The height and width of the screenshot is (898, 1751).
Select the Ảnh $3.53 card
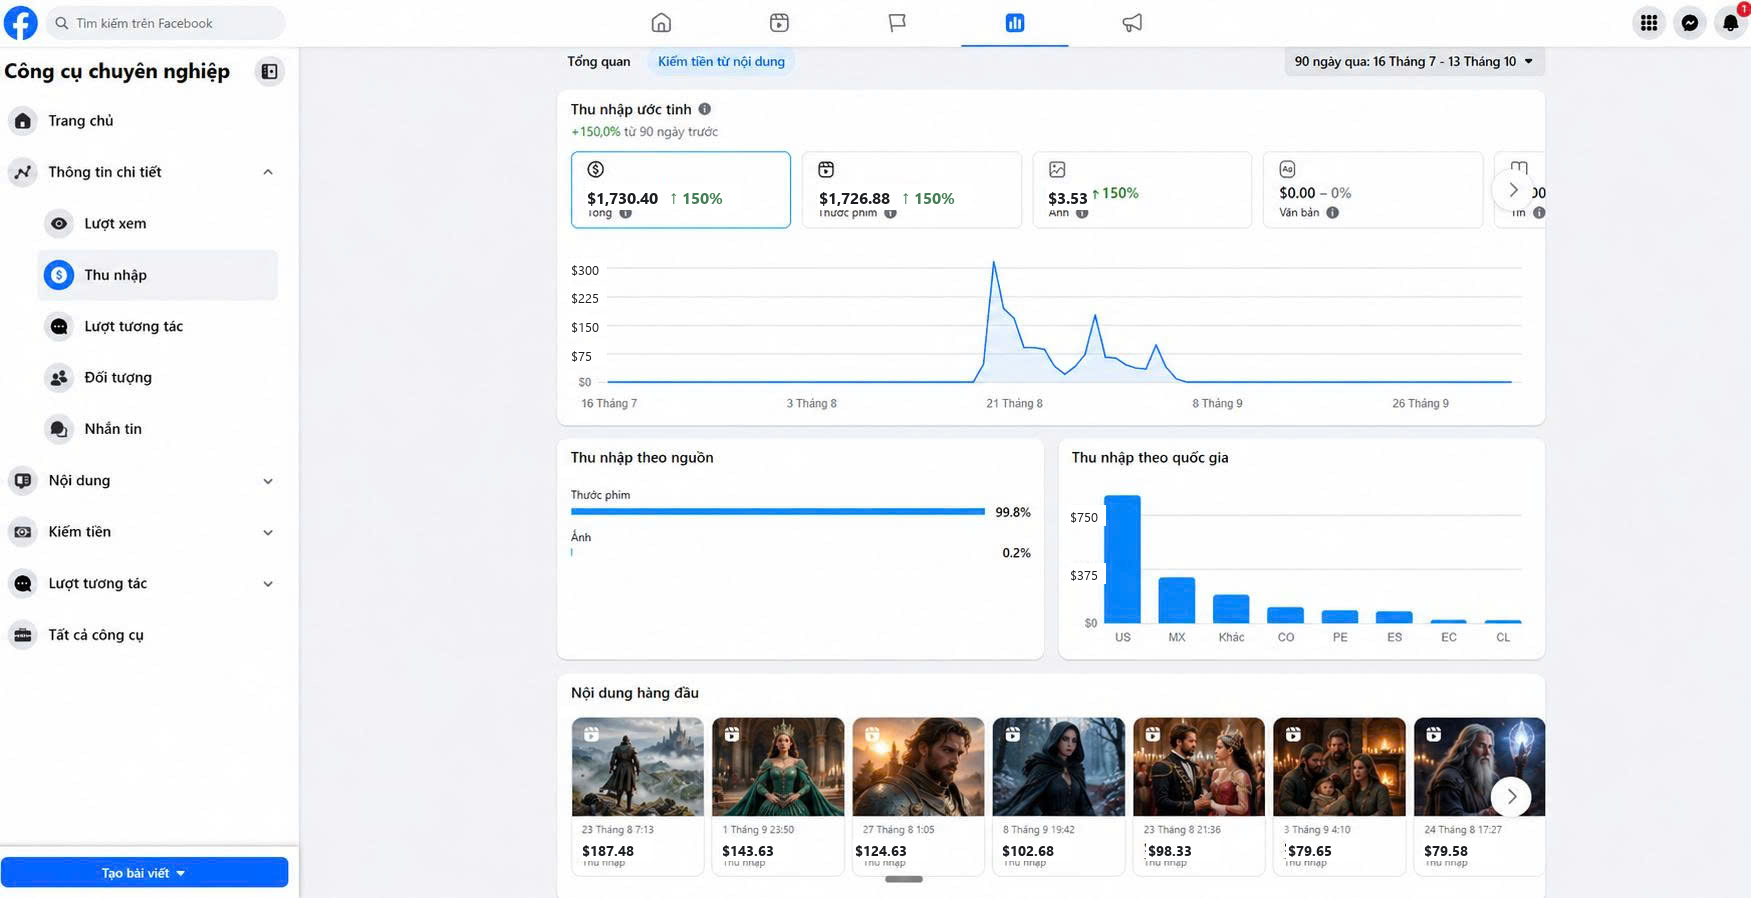pos(1142,190)
